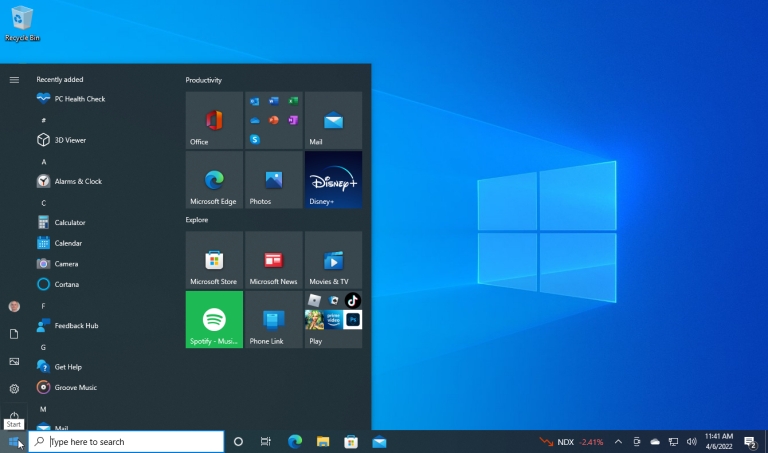This screenshot has width=768, height=453.
Task: Click letter A in app list
Action: click(x=44, y=162)
